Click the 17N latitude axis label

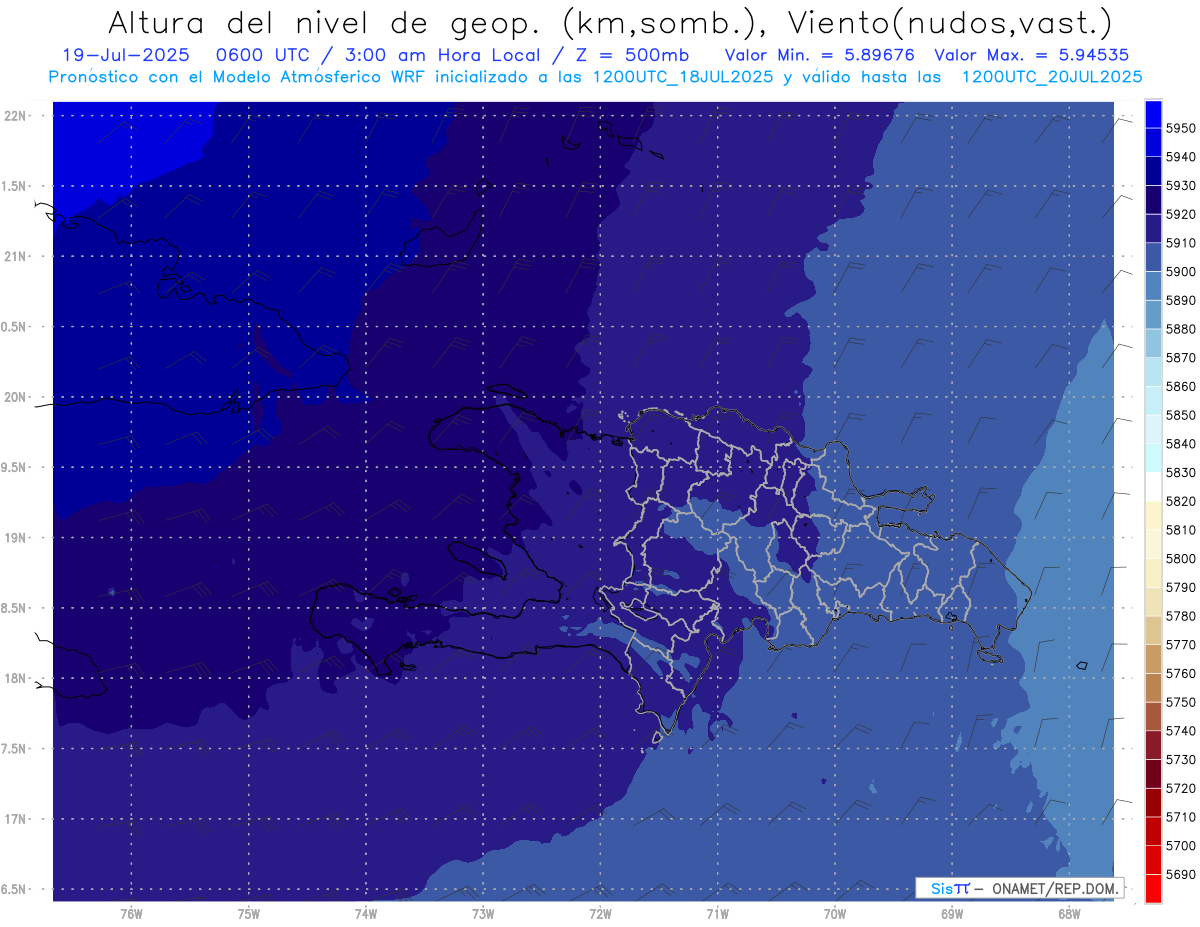[17, 819]
